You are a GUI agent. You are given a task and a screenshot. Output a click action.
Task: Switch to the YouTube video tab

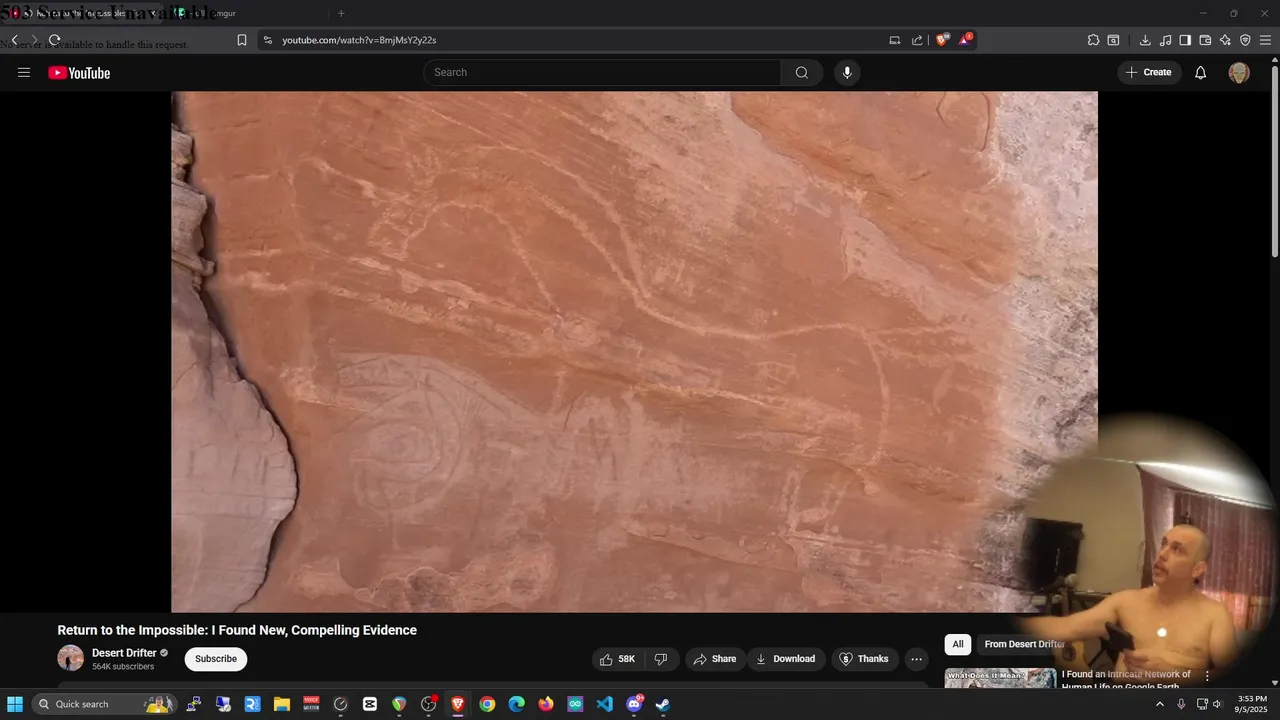point(82,13)
